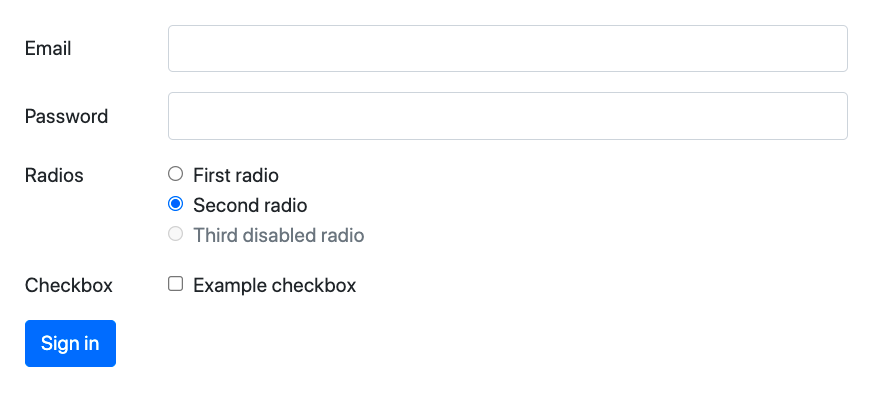Click the "First radio" label text
The width and height of the screenshot is (874, 404).
pos(235,176)
